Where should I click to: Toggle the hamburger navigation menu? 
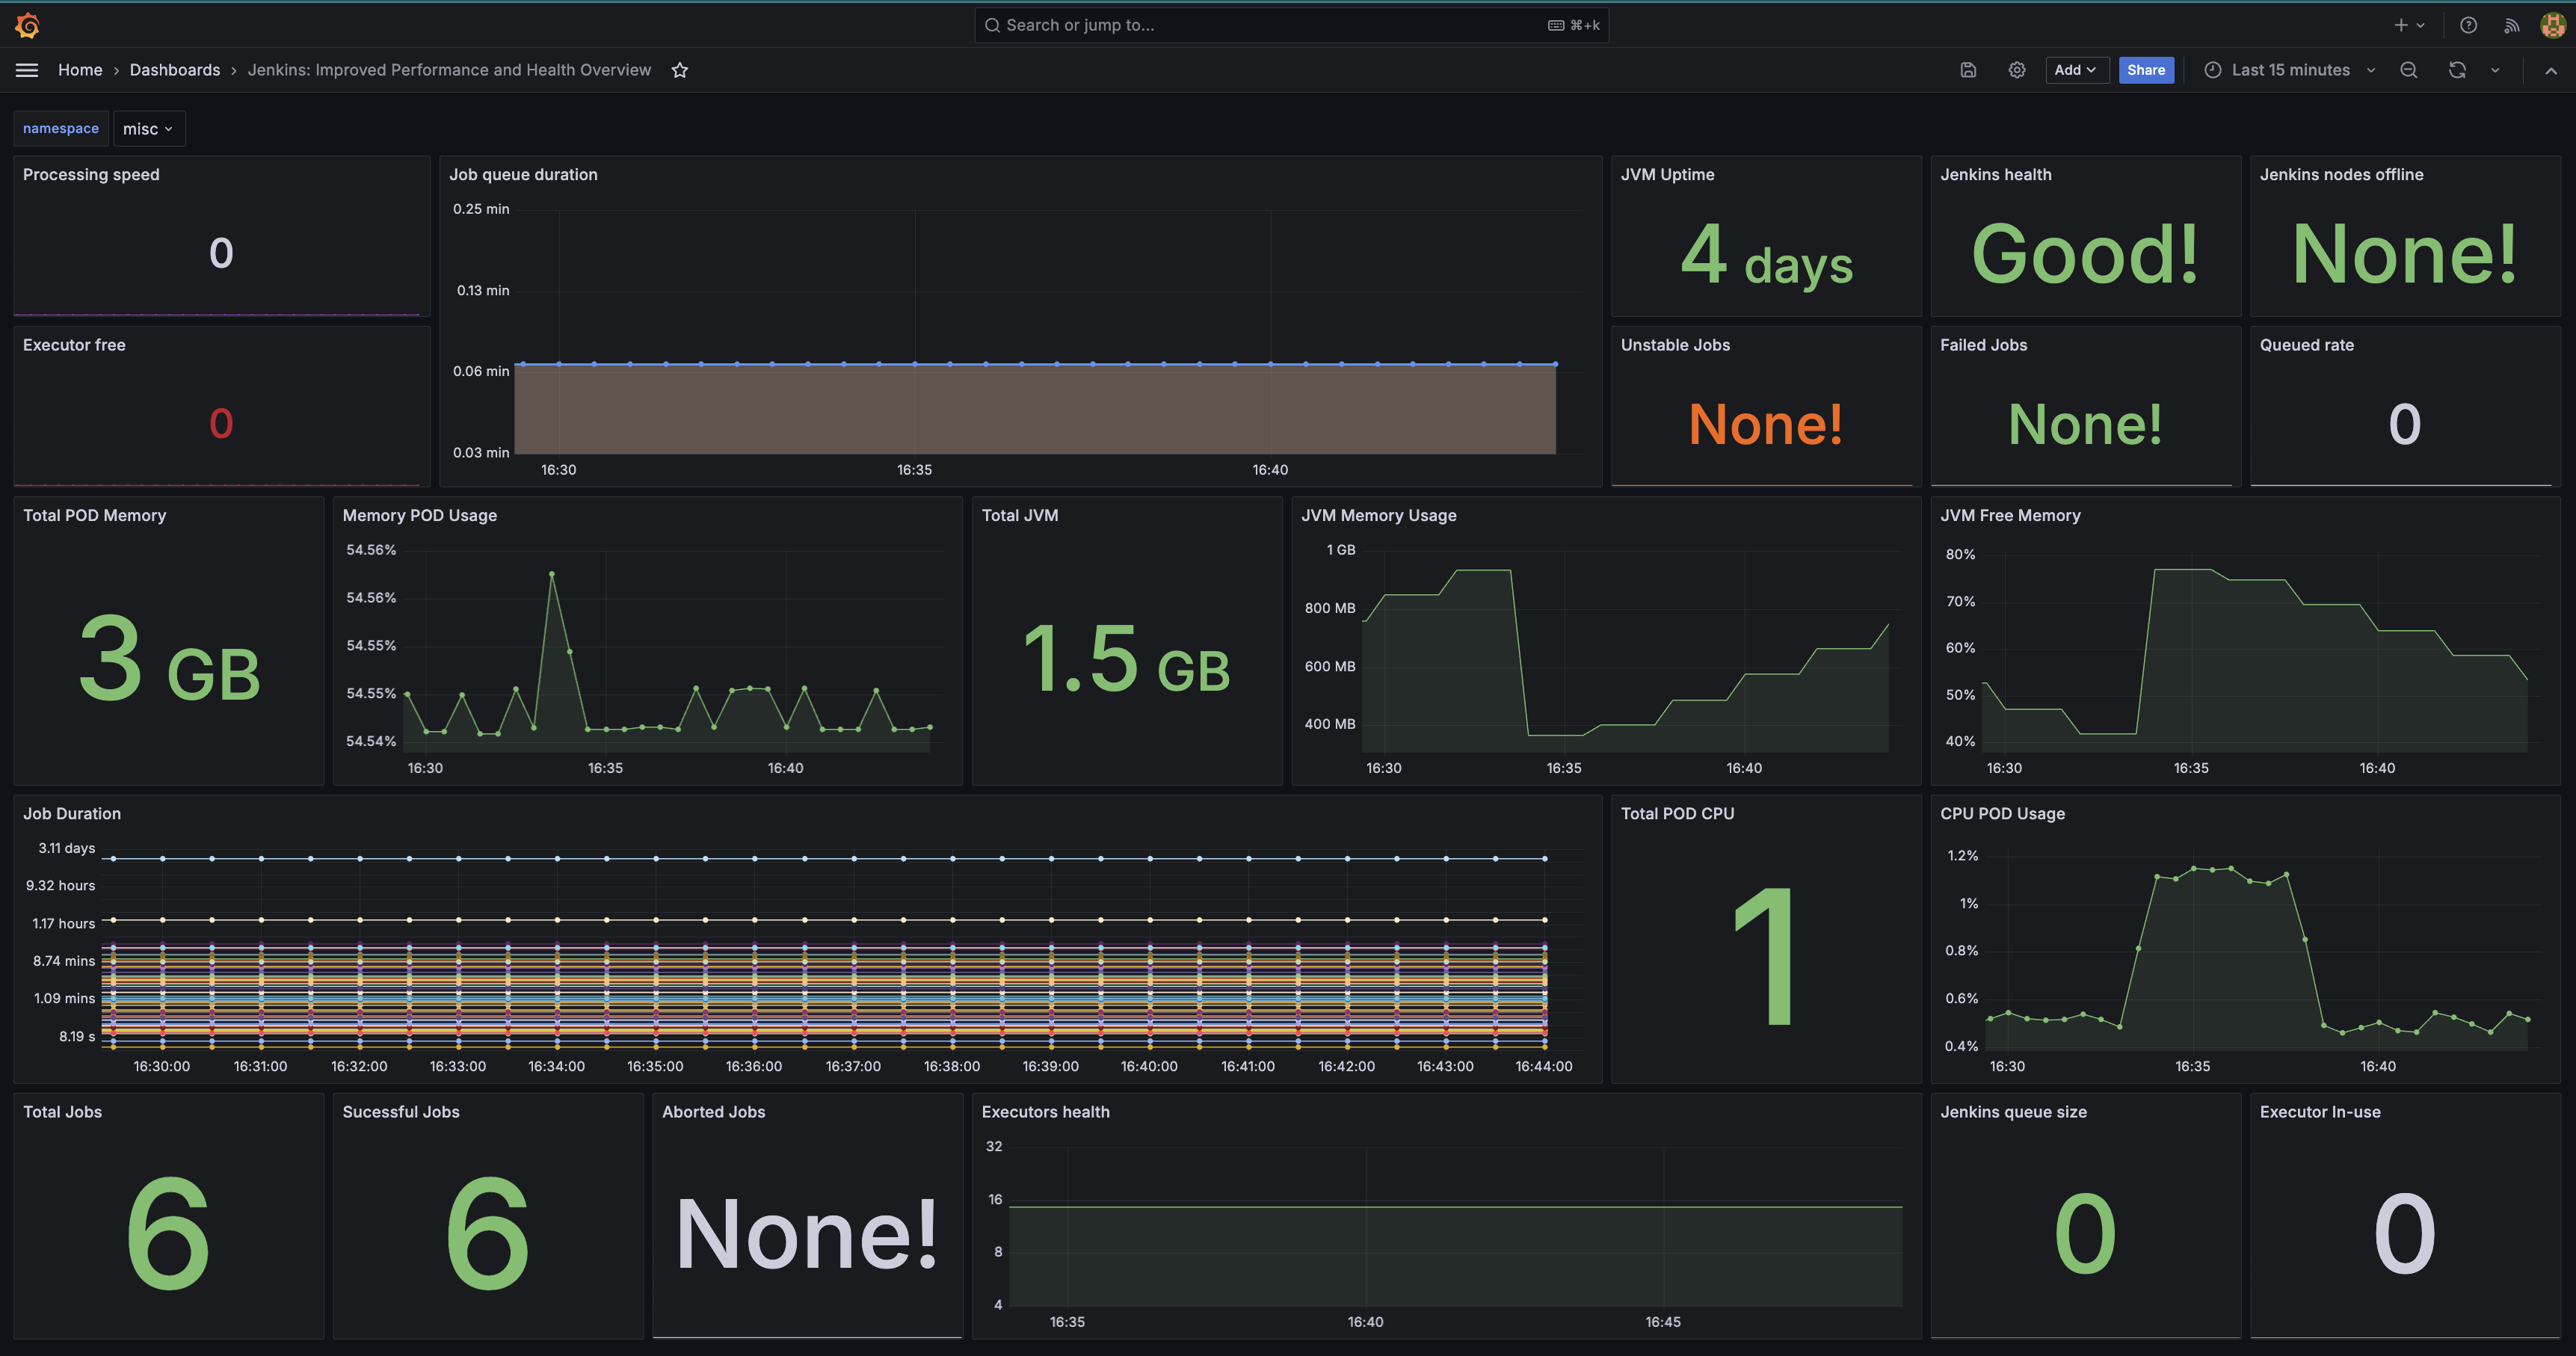tap(27, 70)
